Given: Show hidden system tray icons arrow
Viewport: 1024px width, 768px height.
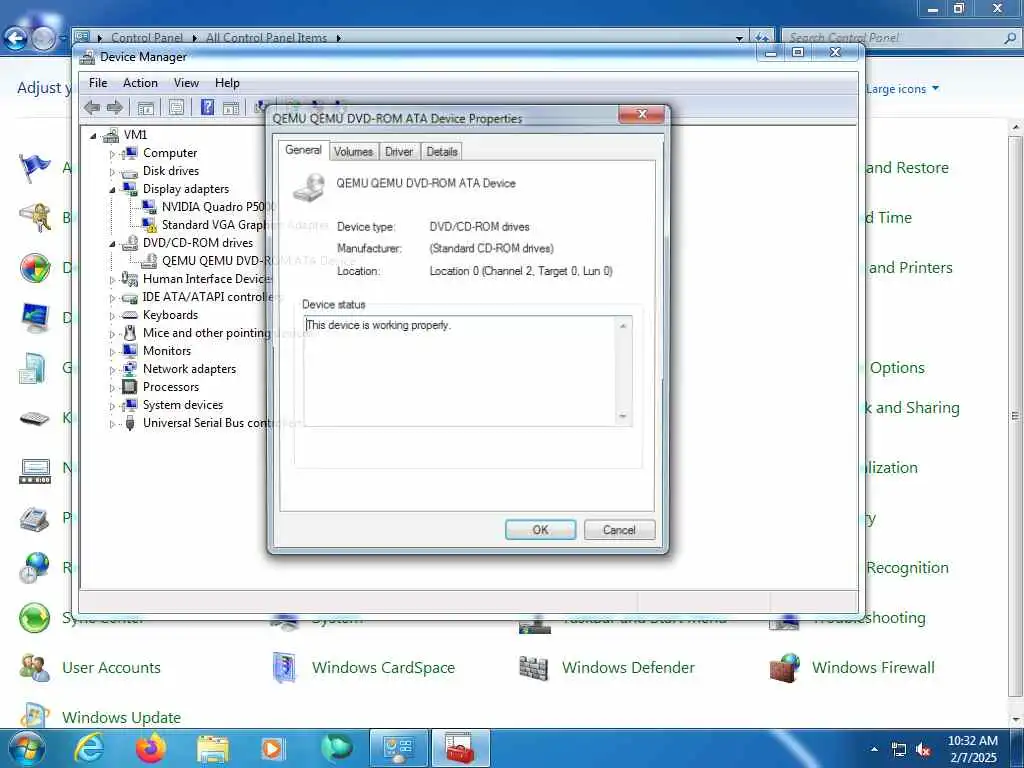Looking at the screenshot, I should click(874, 749).
